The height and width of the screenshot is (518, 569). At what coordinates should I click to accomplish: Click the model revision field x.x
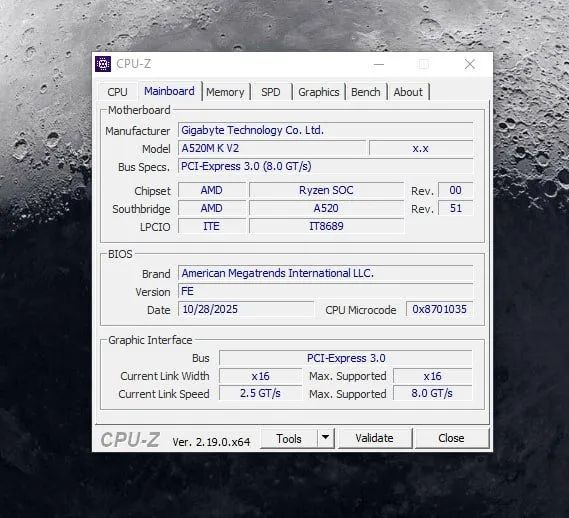pyautogui.click(x=421, y=148)
